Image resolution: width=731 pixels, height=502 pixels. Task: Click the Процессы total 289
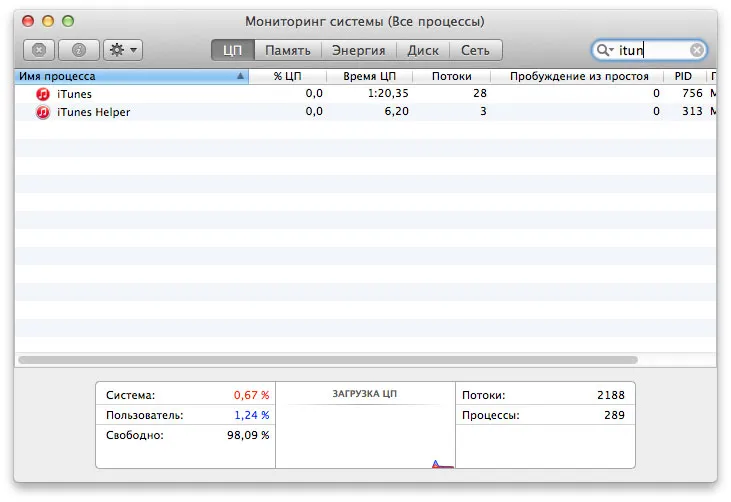click(x=614, y=415)
